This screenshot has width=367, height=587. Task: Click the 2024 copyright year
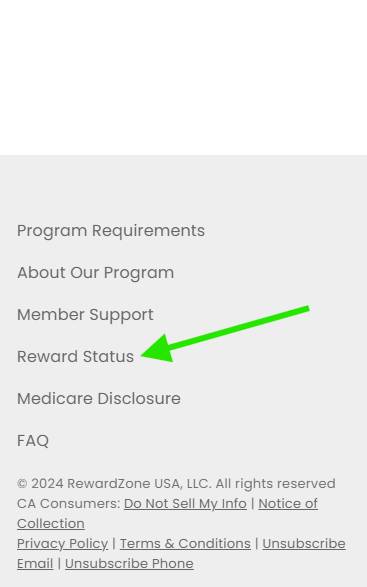click(x=47, y=483)
